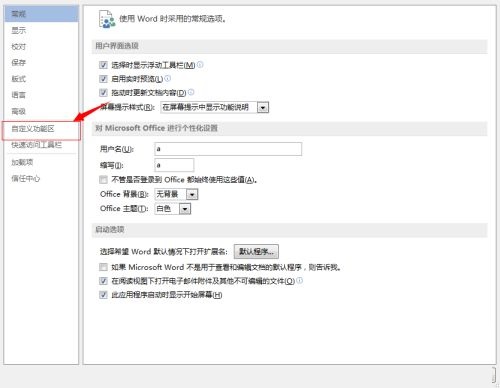Toggle 选择时显示浮动工具栏 checkbox
This screenshot has width=500, height=388.
pos(103,65)
